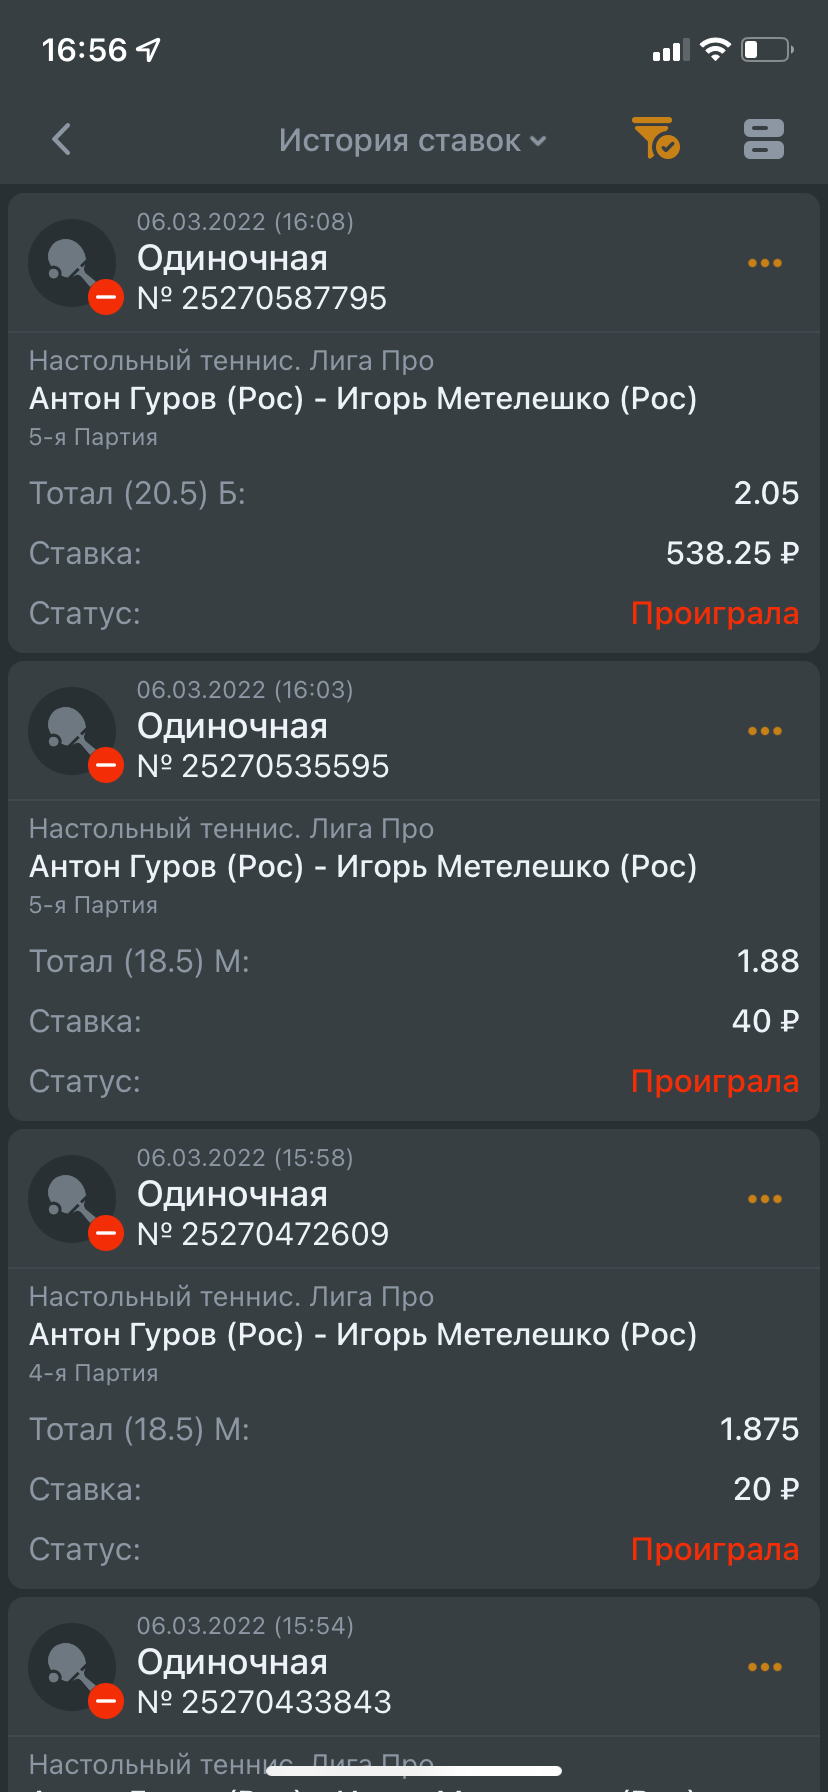This screenshot has height=1792, width=828.
Task: Switch list layout view icon
Action: [x=763, y=139]
